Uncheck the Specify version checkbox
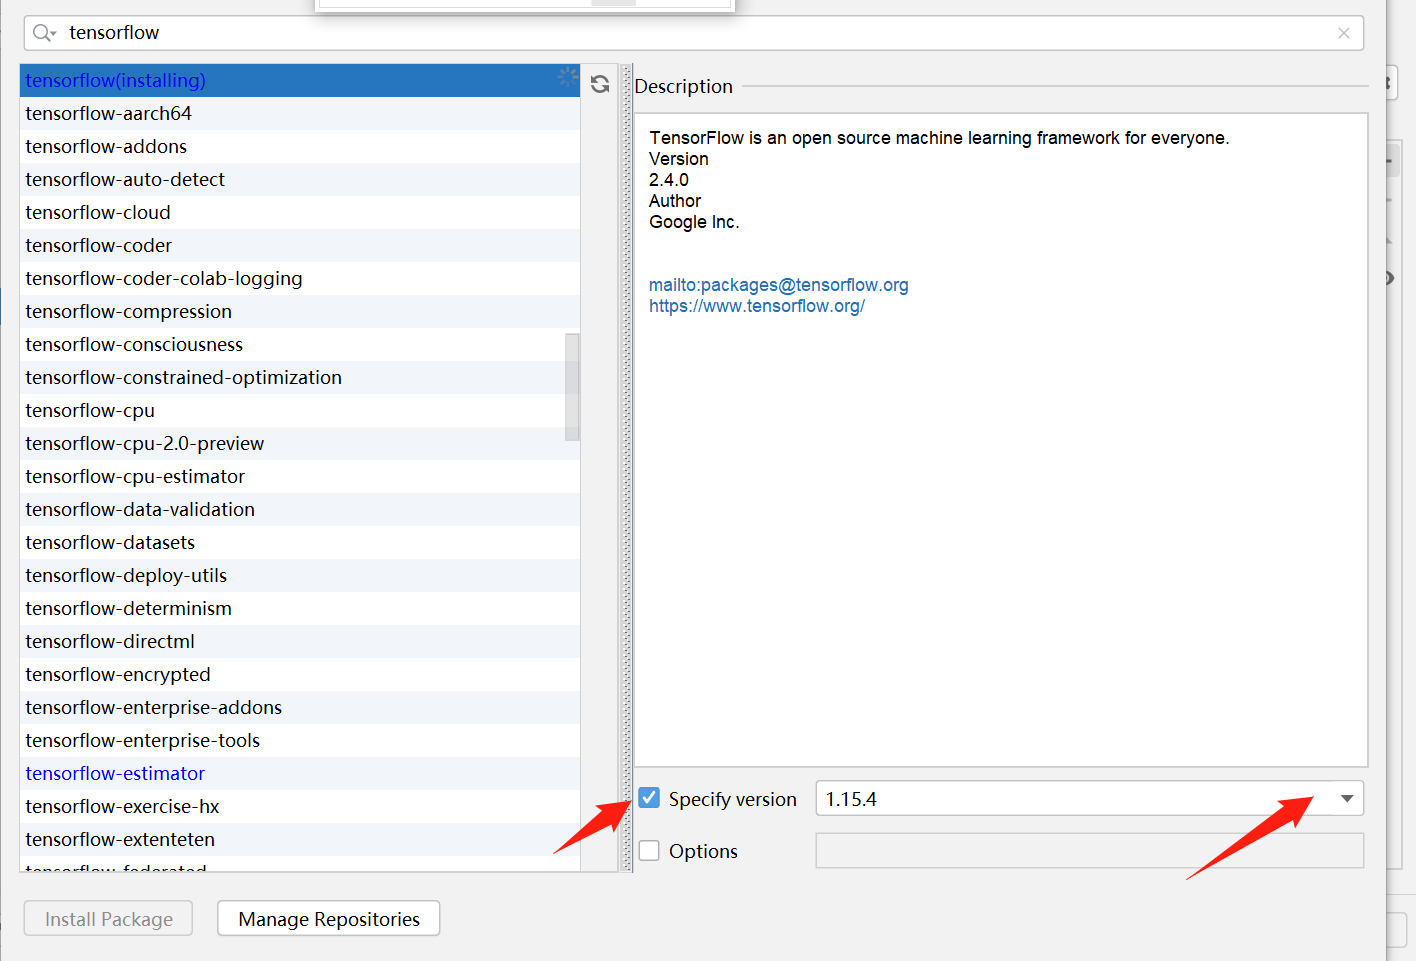Viewport: 1416px width, 961px height. [x=649, y=797]
